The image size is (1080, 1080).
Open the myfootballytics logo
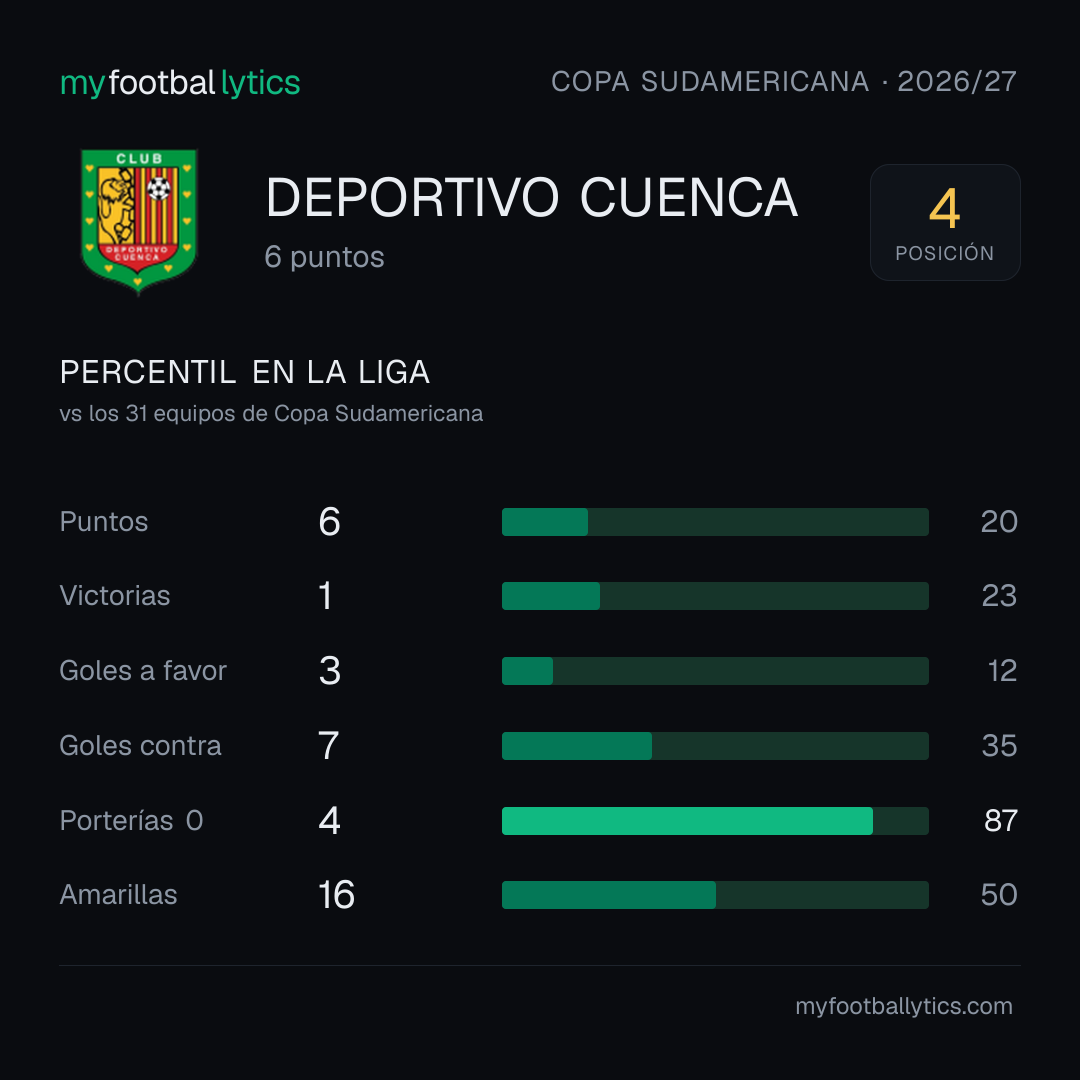click(x=180, y=83)
